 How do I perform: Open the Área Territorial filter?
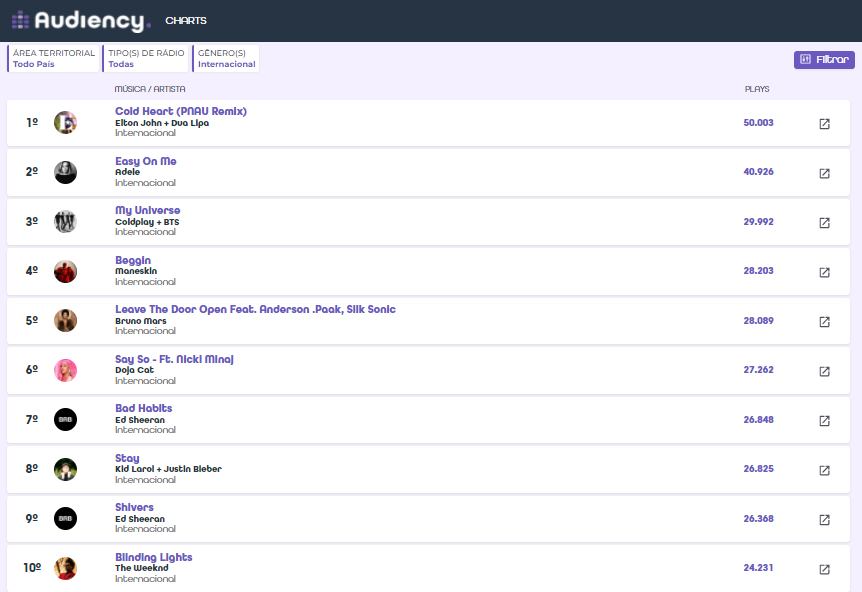(53, 58)
